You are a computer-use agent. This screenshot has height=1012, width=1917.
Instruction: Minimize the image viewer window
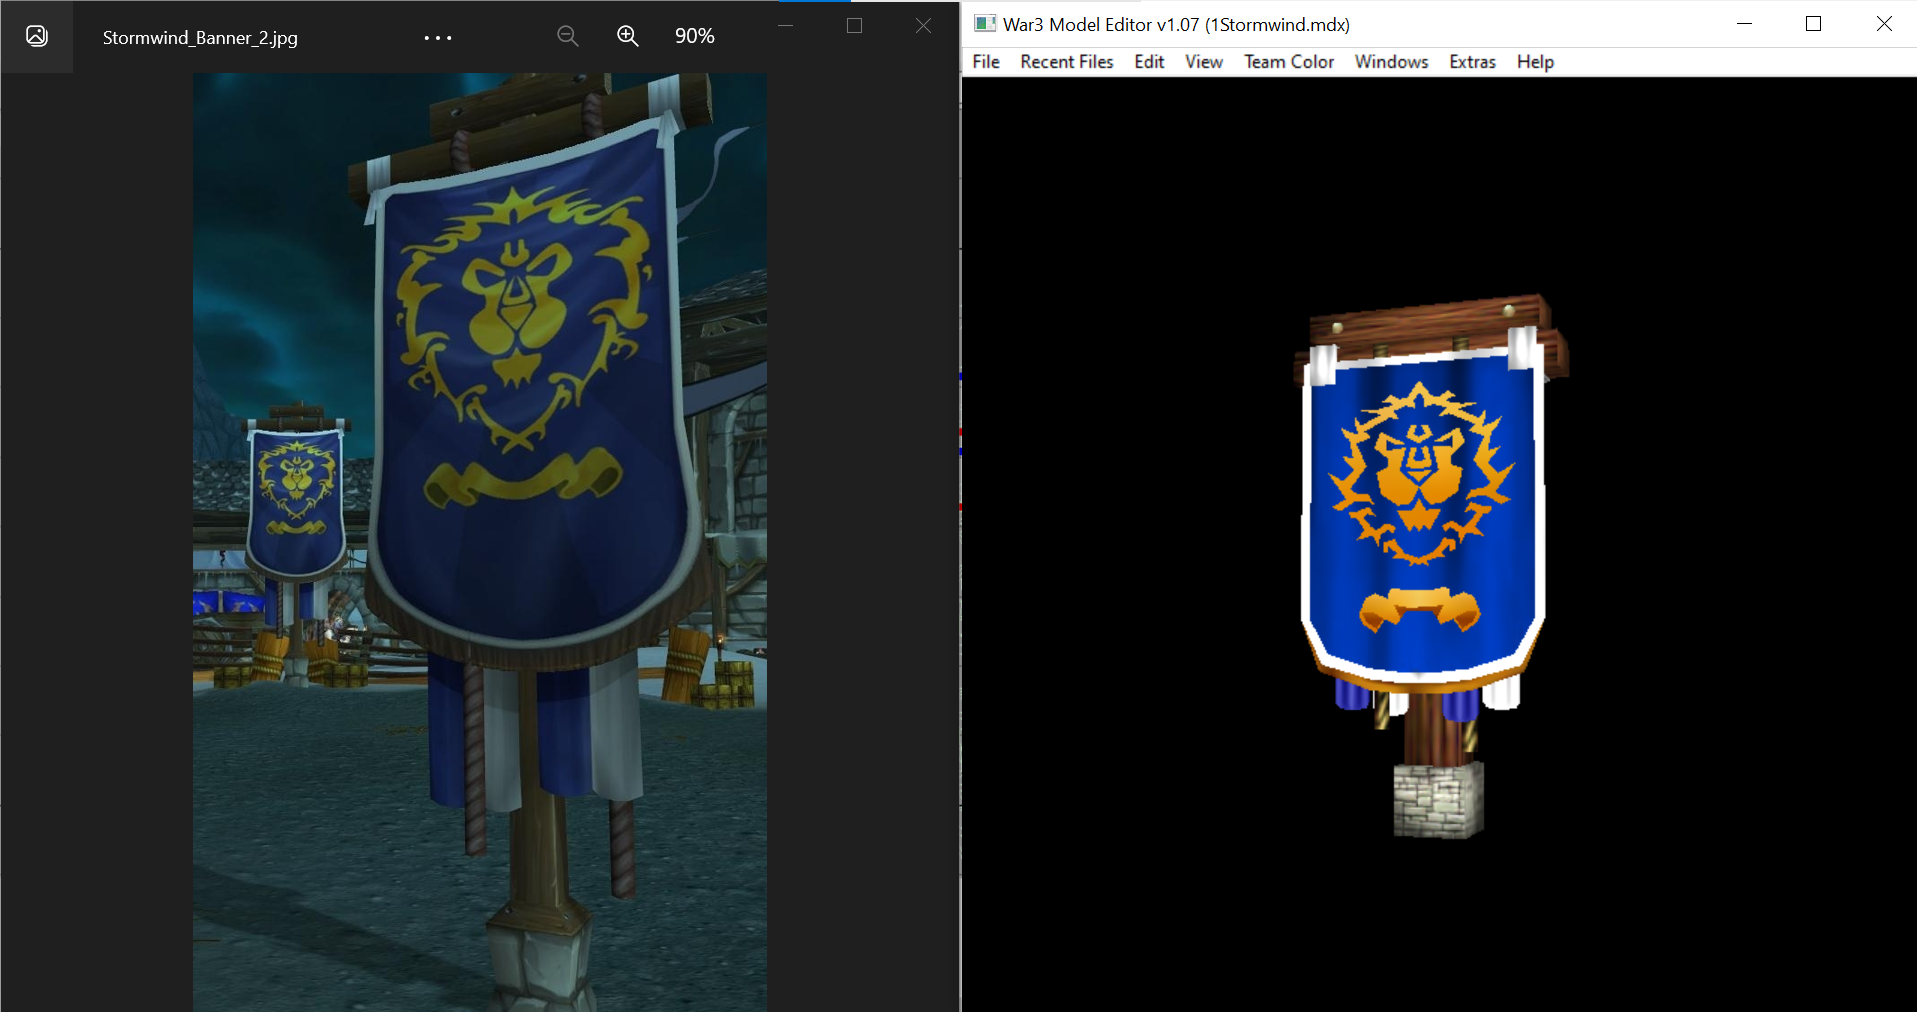(786, 26)
